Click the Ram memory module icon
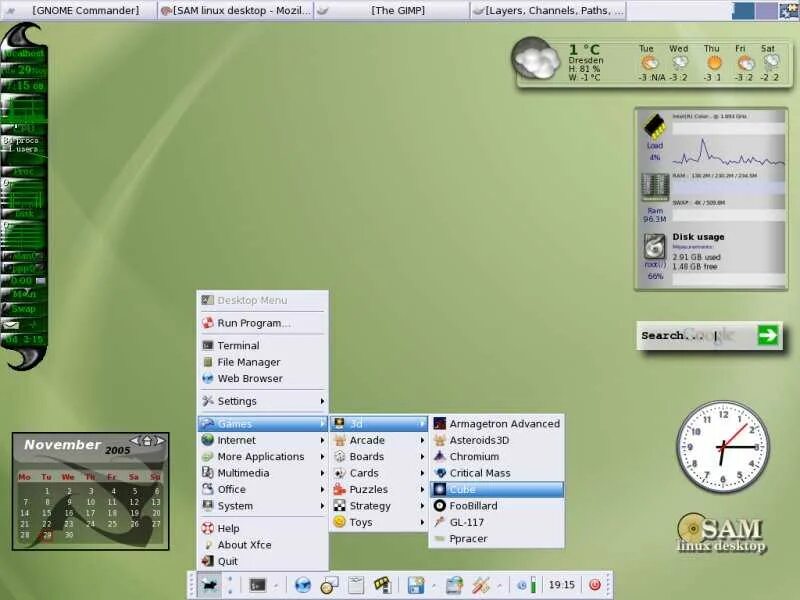 coord(655,187)
